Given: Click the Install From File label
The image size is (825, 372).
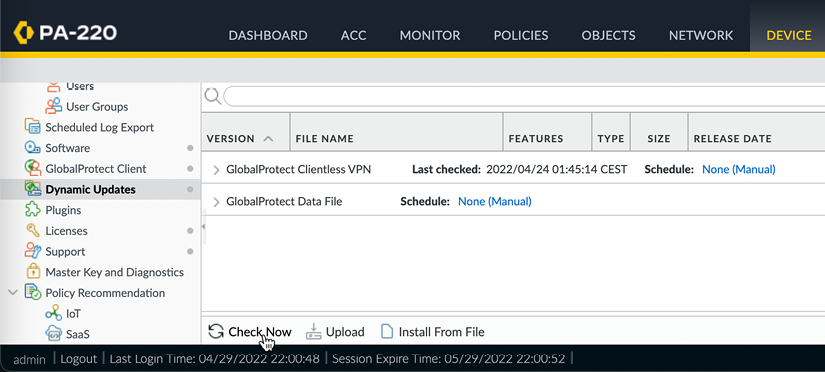Looking at the screenshot, I should point(441,332).
